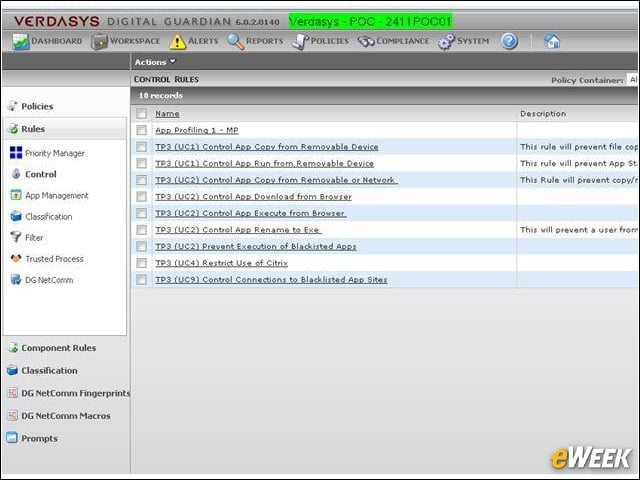This screenshot has width=640, height=480.
Task: Click the DG NetComm icon under Rules
Action: (x=16, y=280)
